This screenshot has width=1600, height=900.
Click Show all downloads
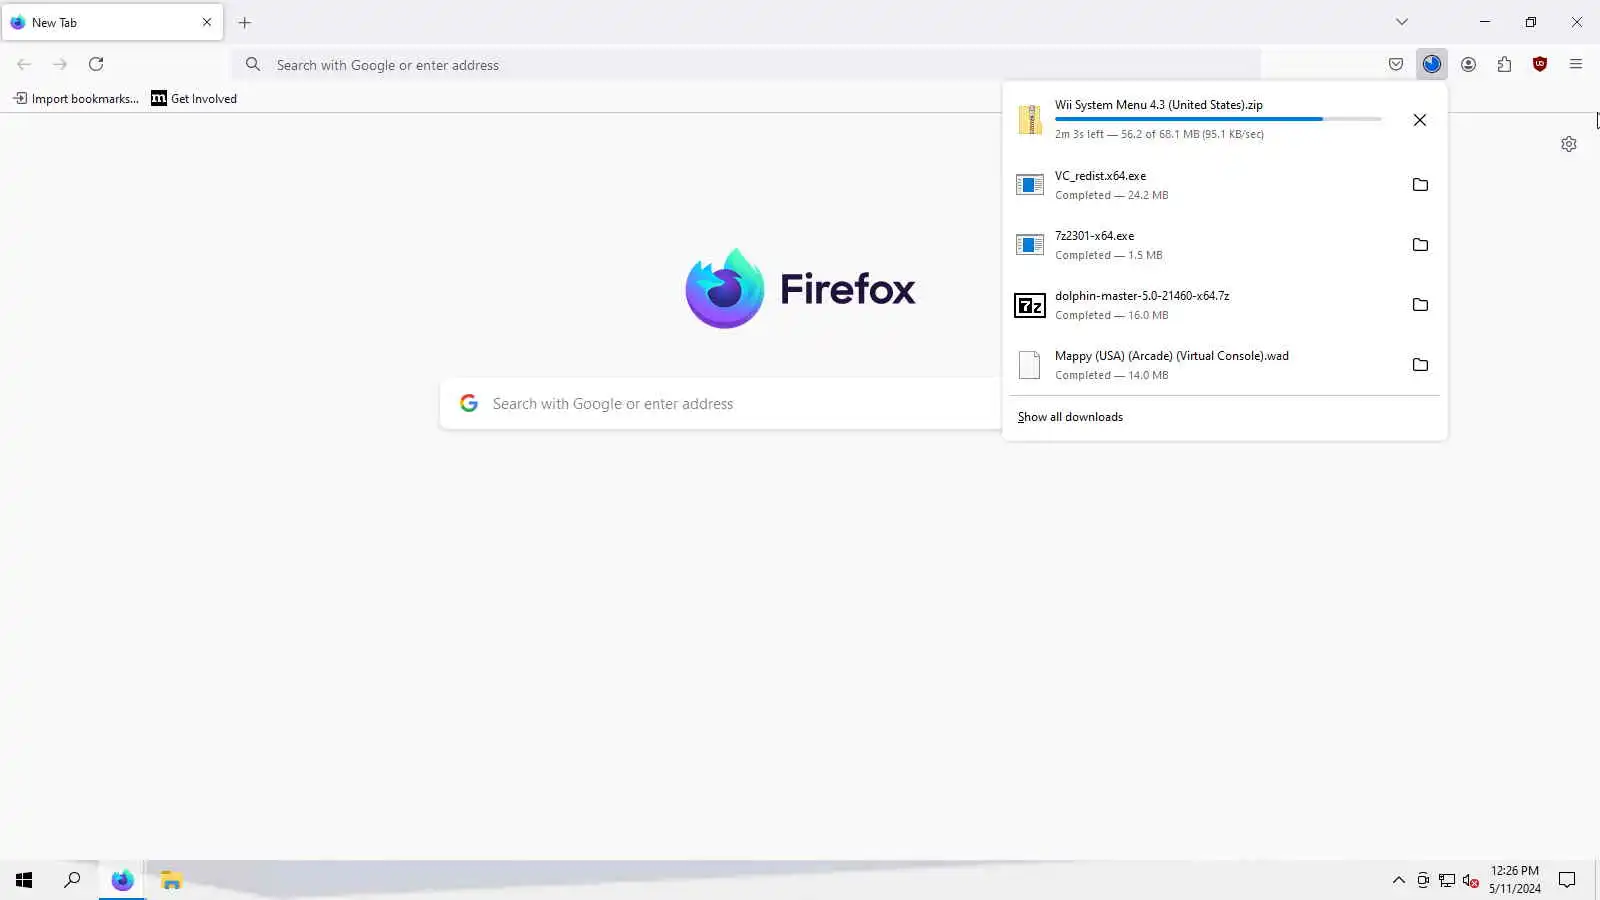[1070, 417]
